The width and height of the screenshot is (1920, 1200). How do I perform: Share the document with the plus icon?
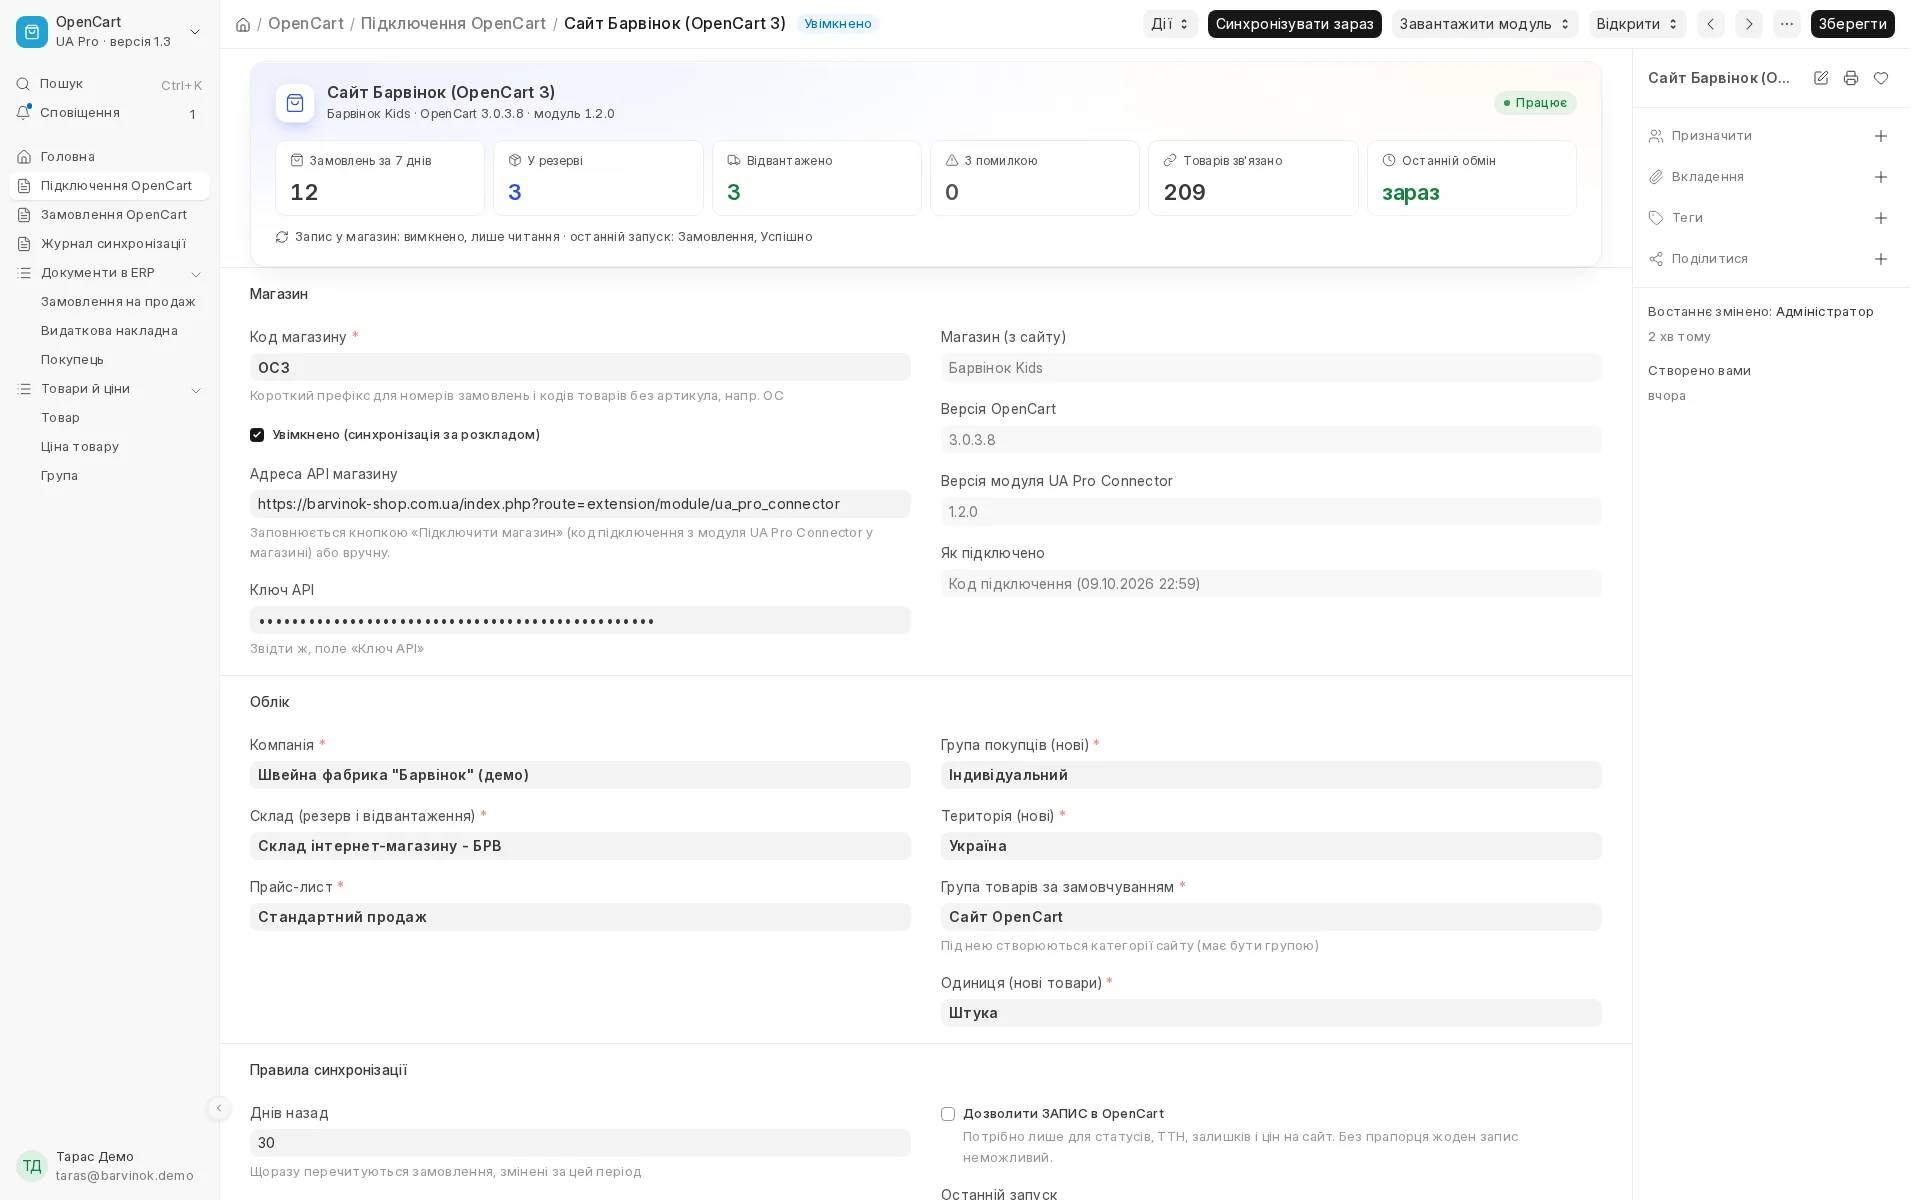1881,259
